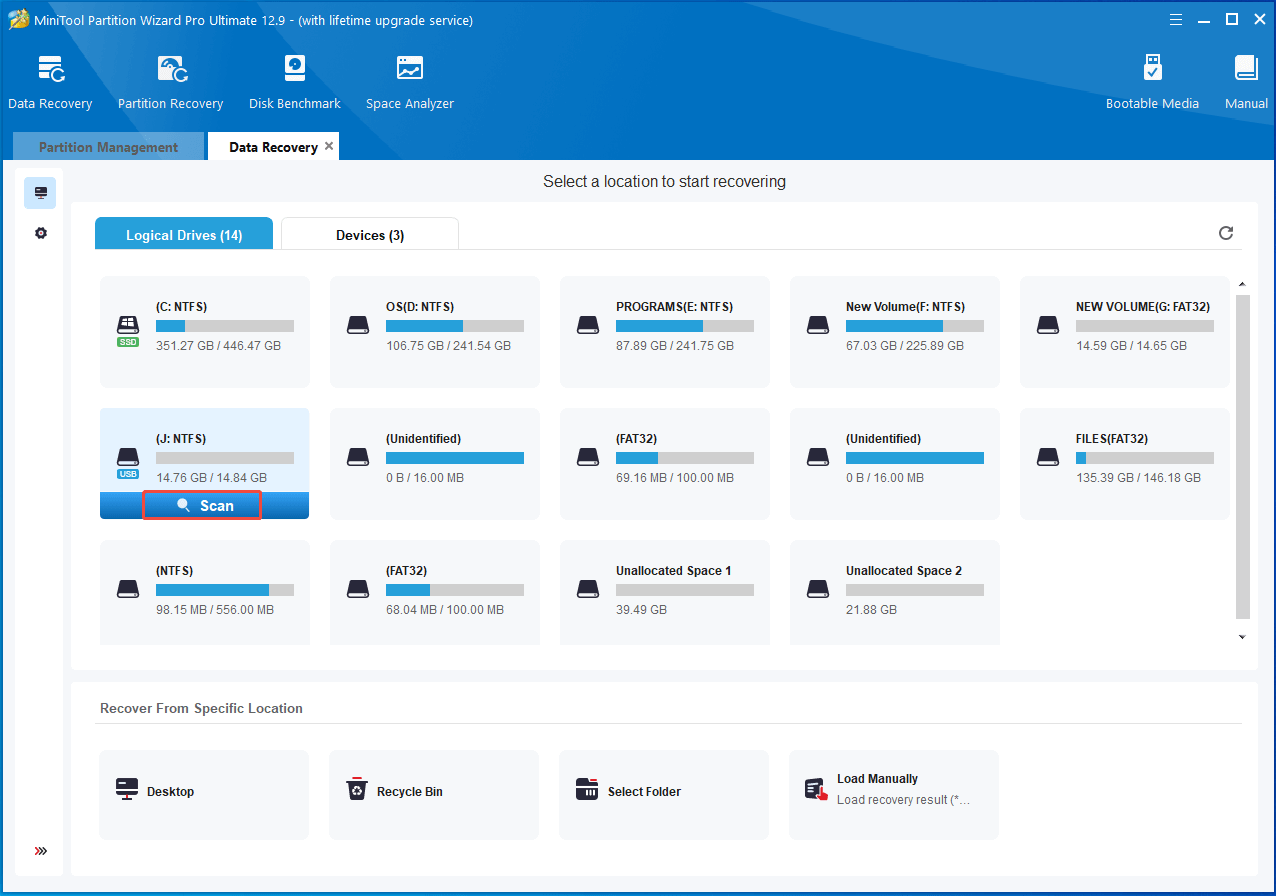The image size is (1276, 896).
Task: Select the 68.04 MB FAT32 partition icon
Action: click(358, 589)
